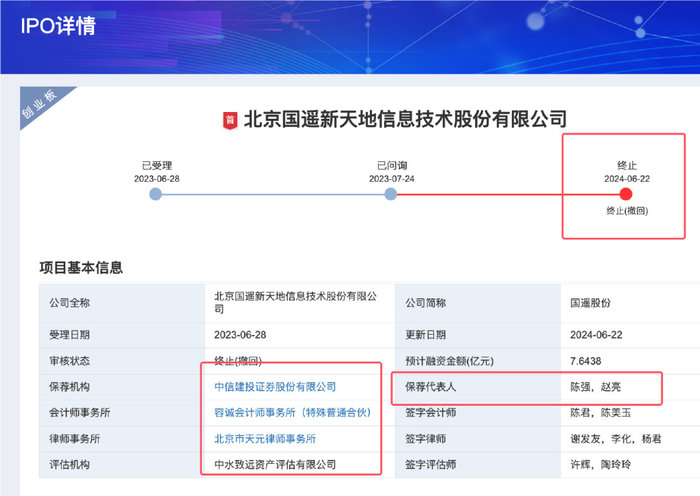
Task: Click the 公司全称 label cell
Action: click(122, 303)
